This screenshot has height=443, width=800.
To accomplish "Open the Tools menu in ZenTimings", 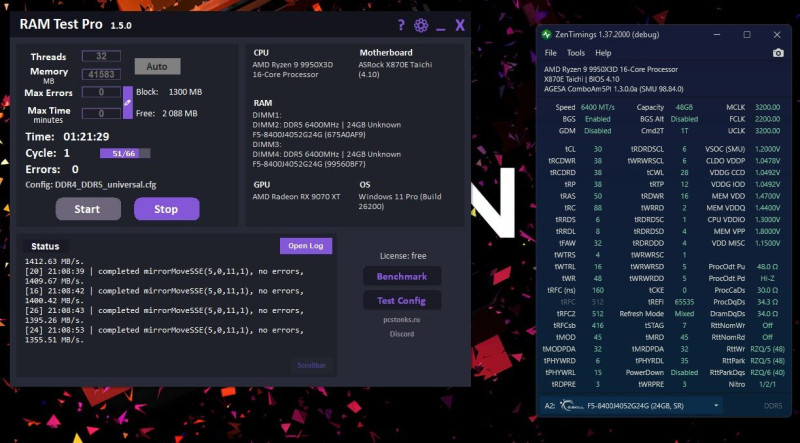I will 576,53.
